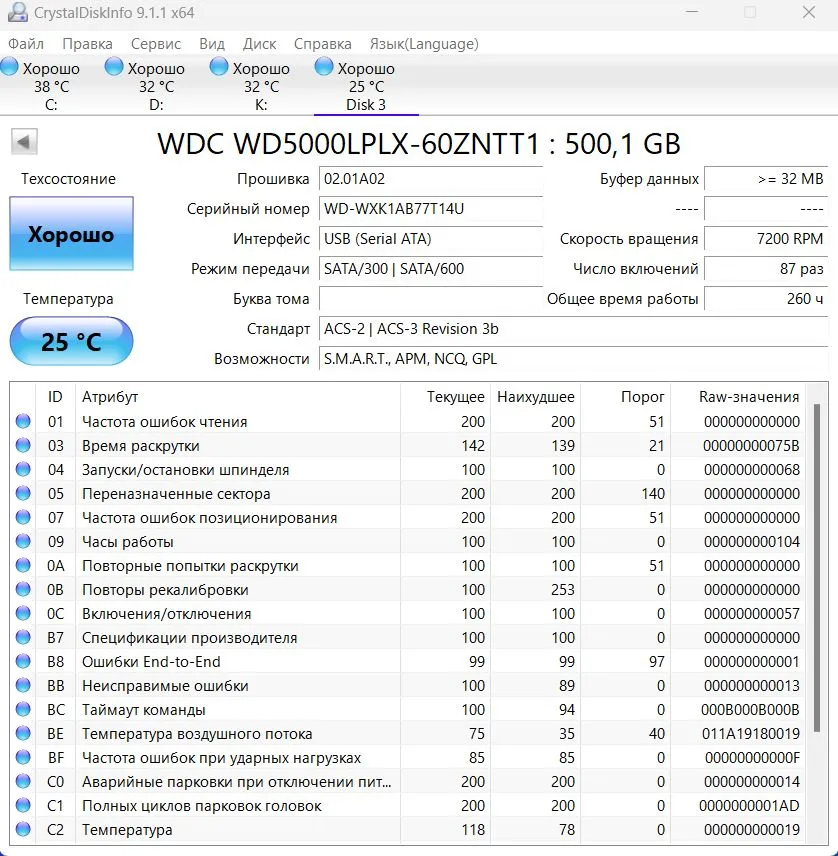
Task: Click status orb for attribute B8 row
Action: point(23,662)
